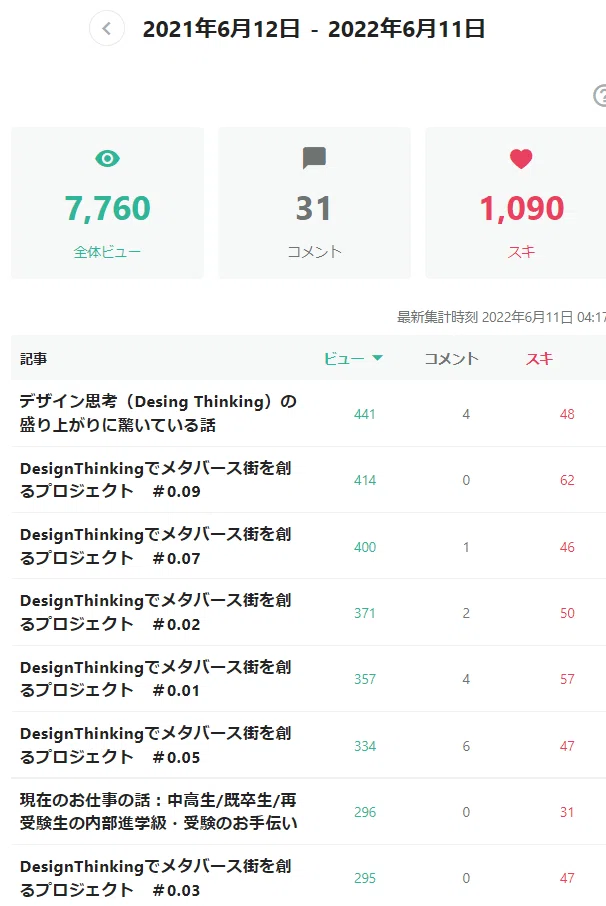The height and width of the screenshot is (906, 606).
Task: Toggle sort arrow beside ビュー column
Action: [x=378, y=358]
